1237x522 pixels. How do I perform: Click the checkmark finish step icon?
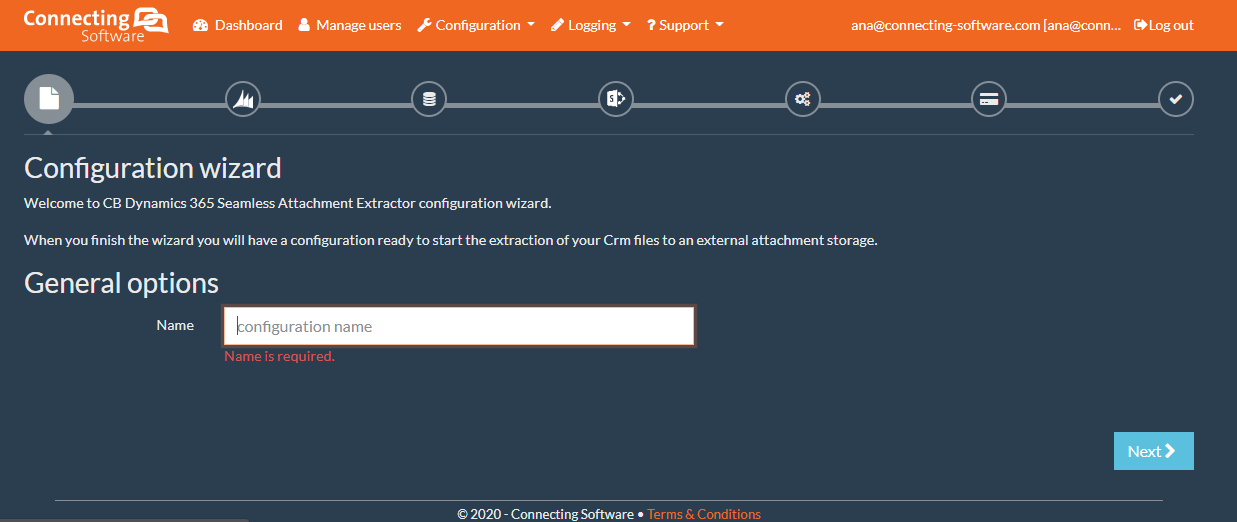click(x=1176, y=99)
